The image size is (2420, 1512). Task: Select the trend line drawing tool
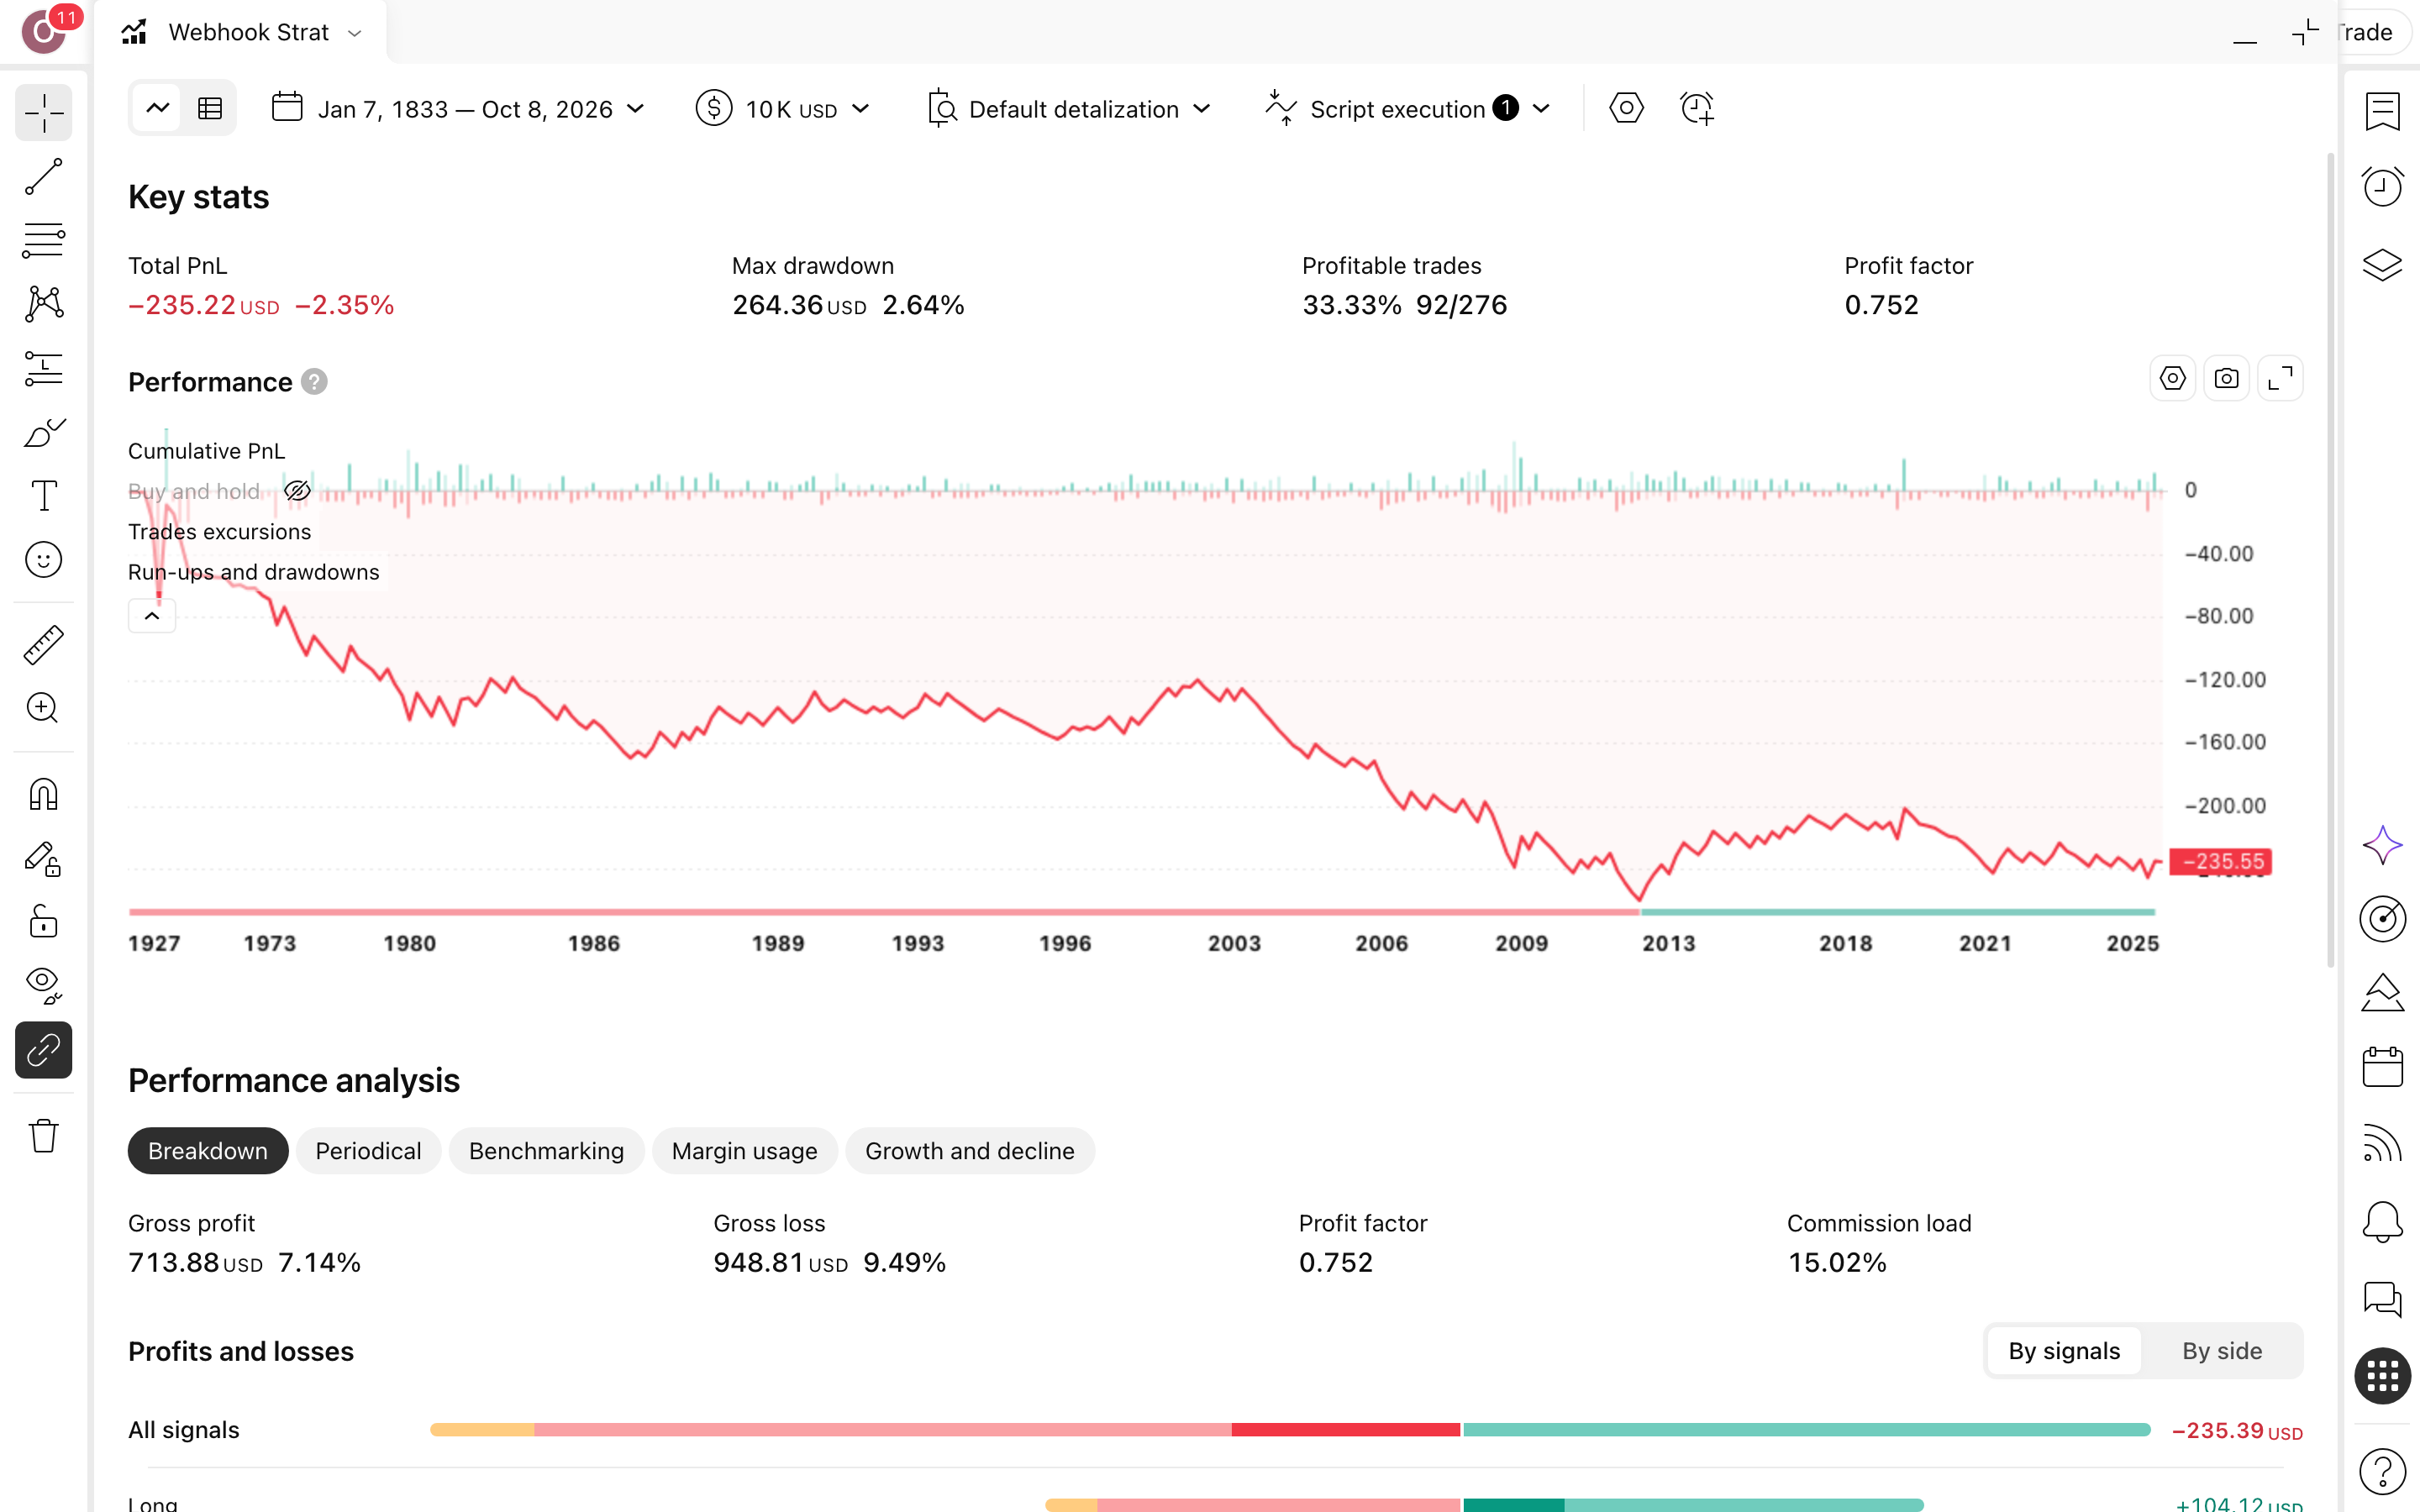tap(44, 177)
